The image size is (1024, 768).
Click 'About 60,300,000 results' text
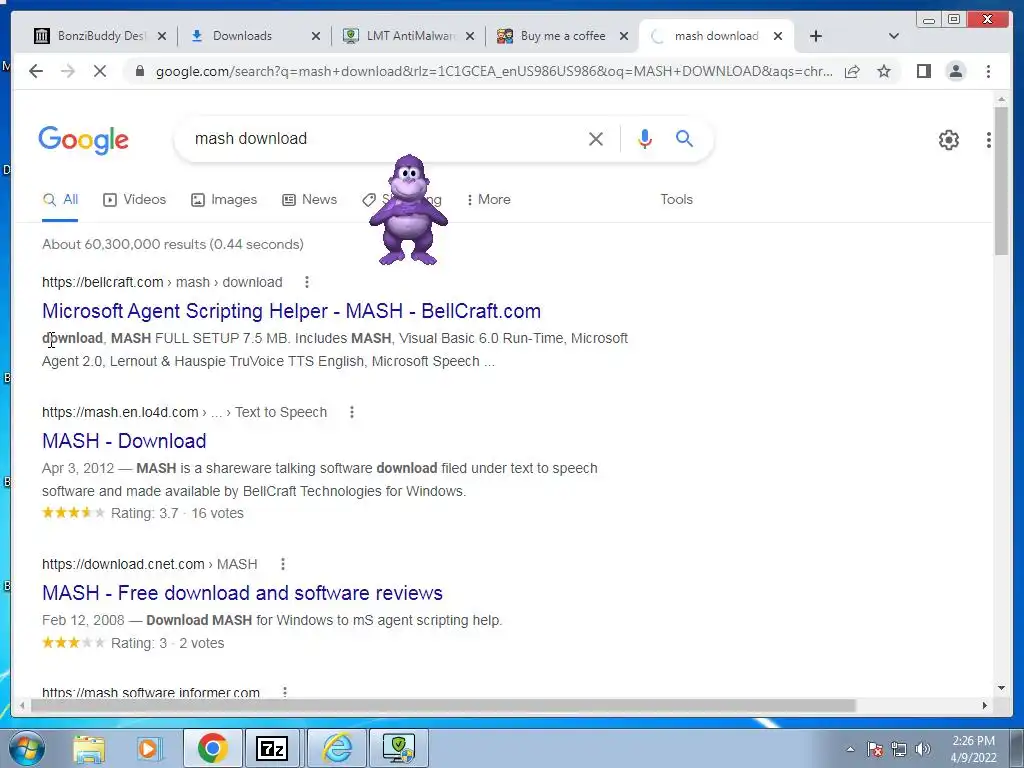pyautogui.click(x=124, y=244)
